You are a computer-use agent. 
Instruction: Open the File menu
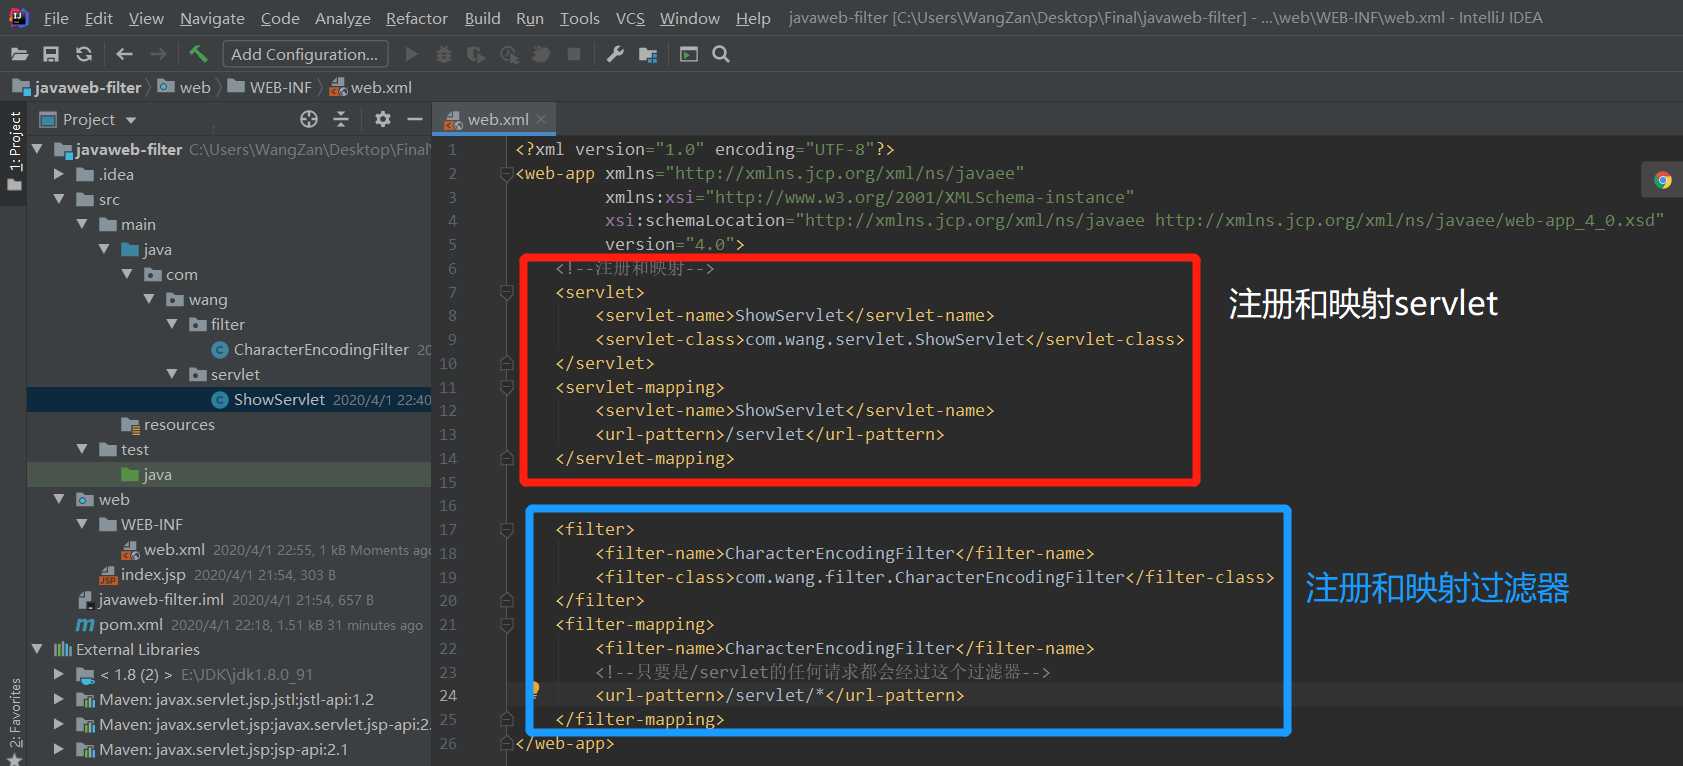[x=56, y=18]
